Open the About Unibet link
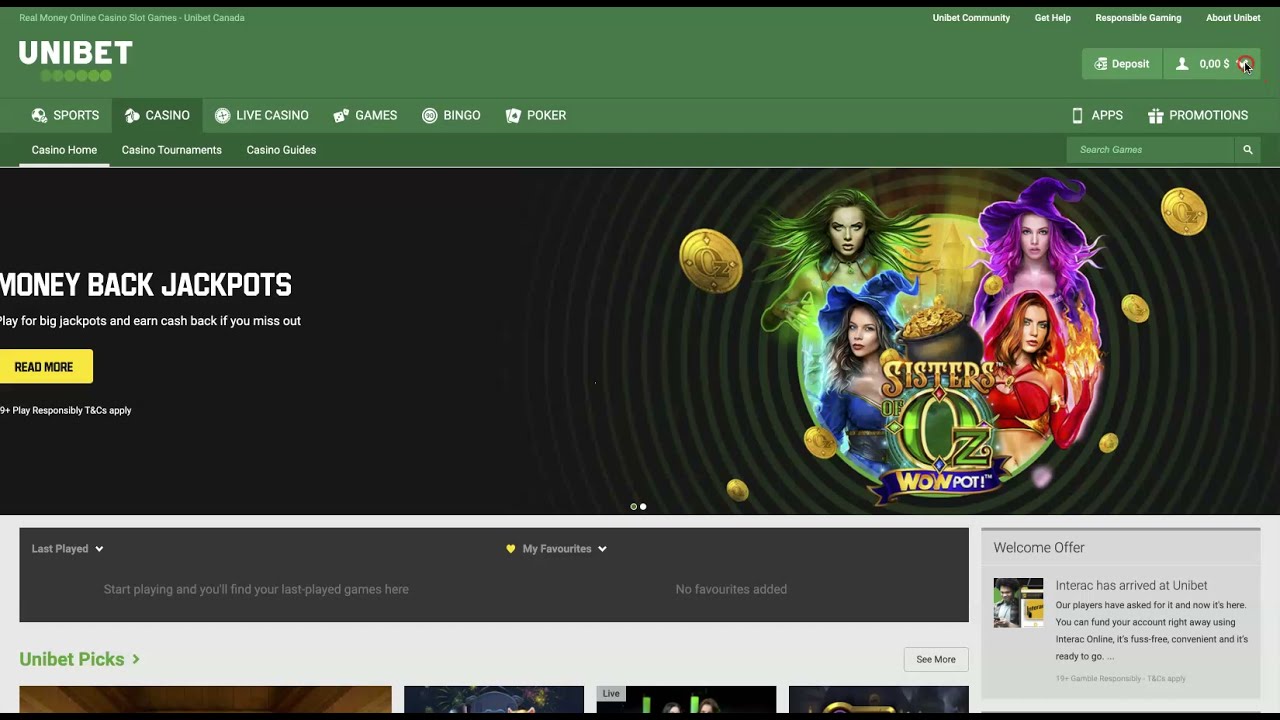This screenshot has width=1280, height=720. (x=1233, y=18)
